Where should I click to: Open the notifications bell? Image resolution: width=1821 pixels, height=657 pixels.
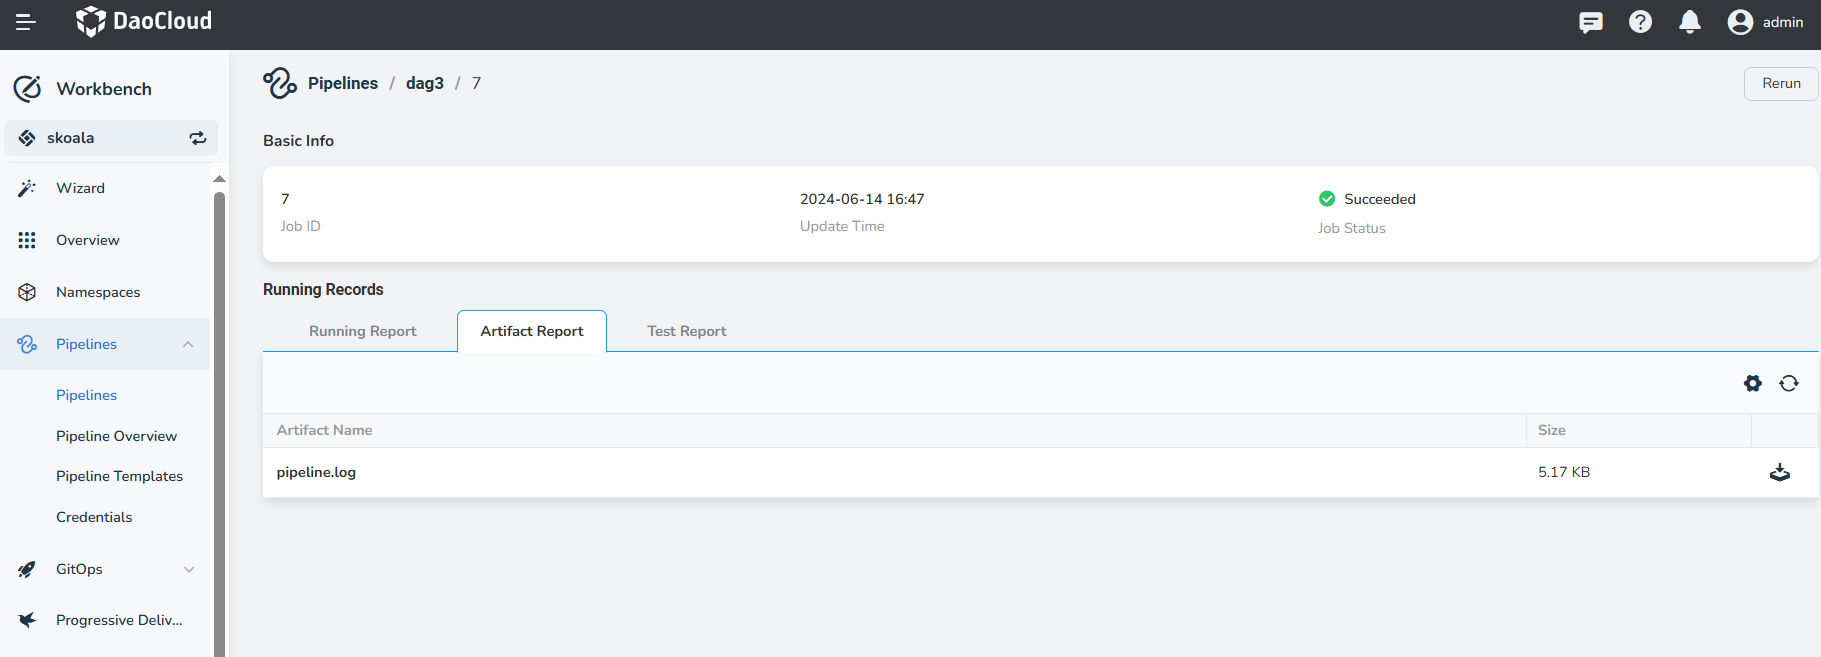coord(1689,22)
